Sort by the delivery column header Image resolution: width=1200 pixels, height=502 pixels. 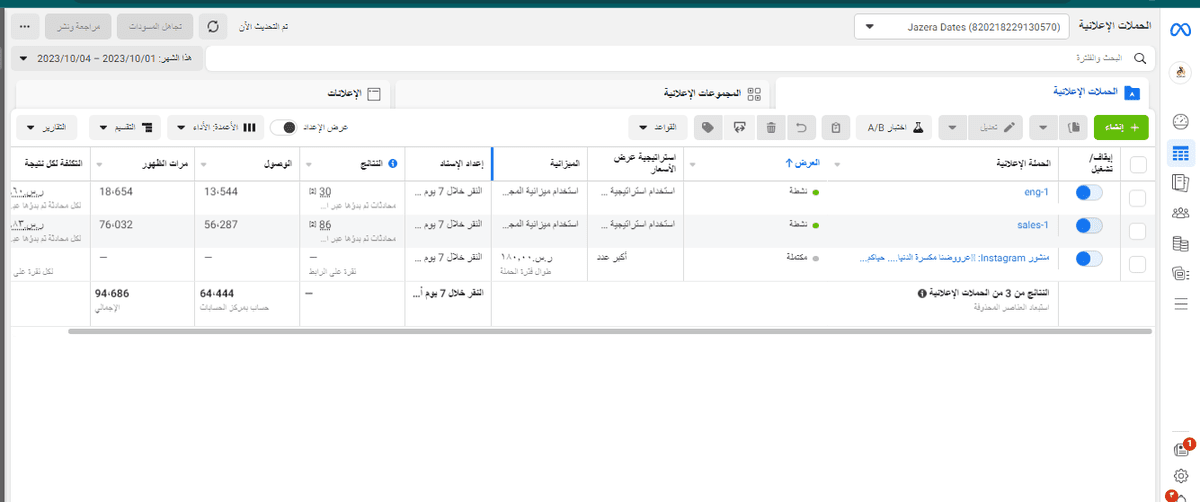coord(804,162)
